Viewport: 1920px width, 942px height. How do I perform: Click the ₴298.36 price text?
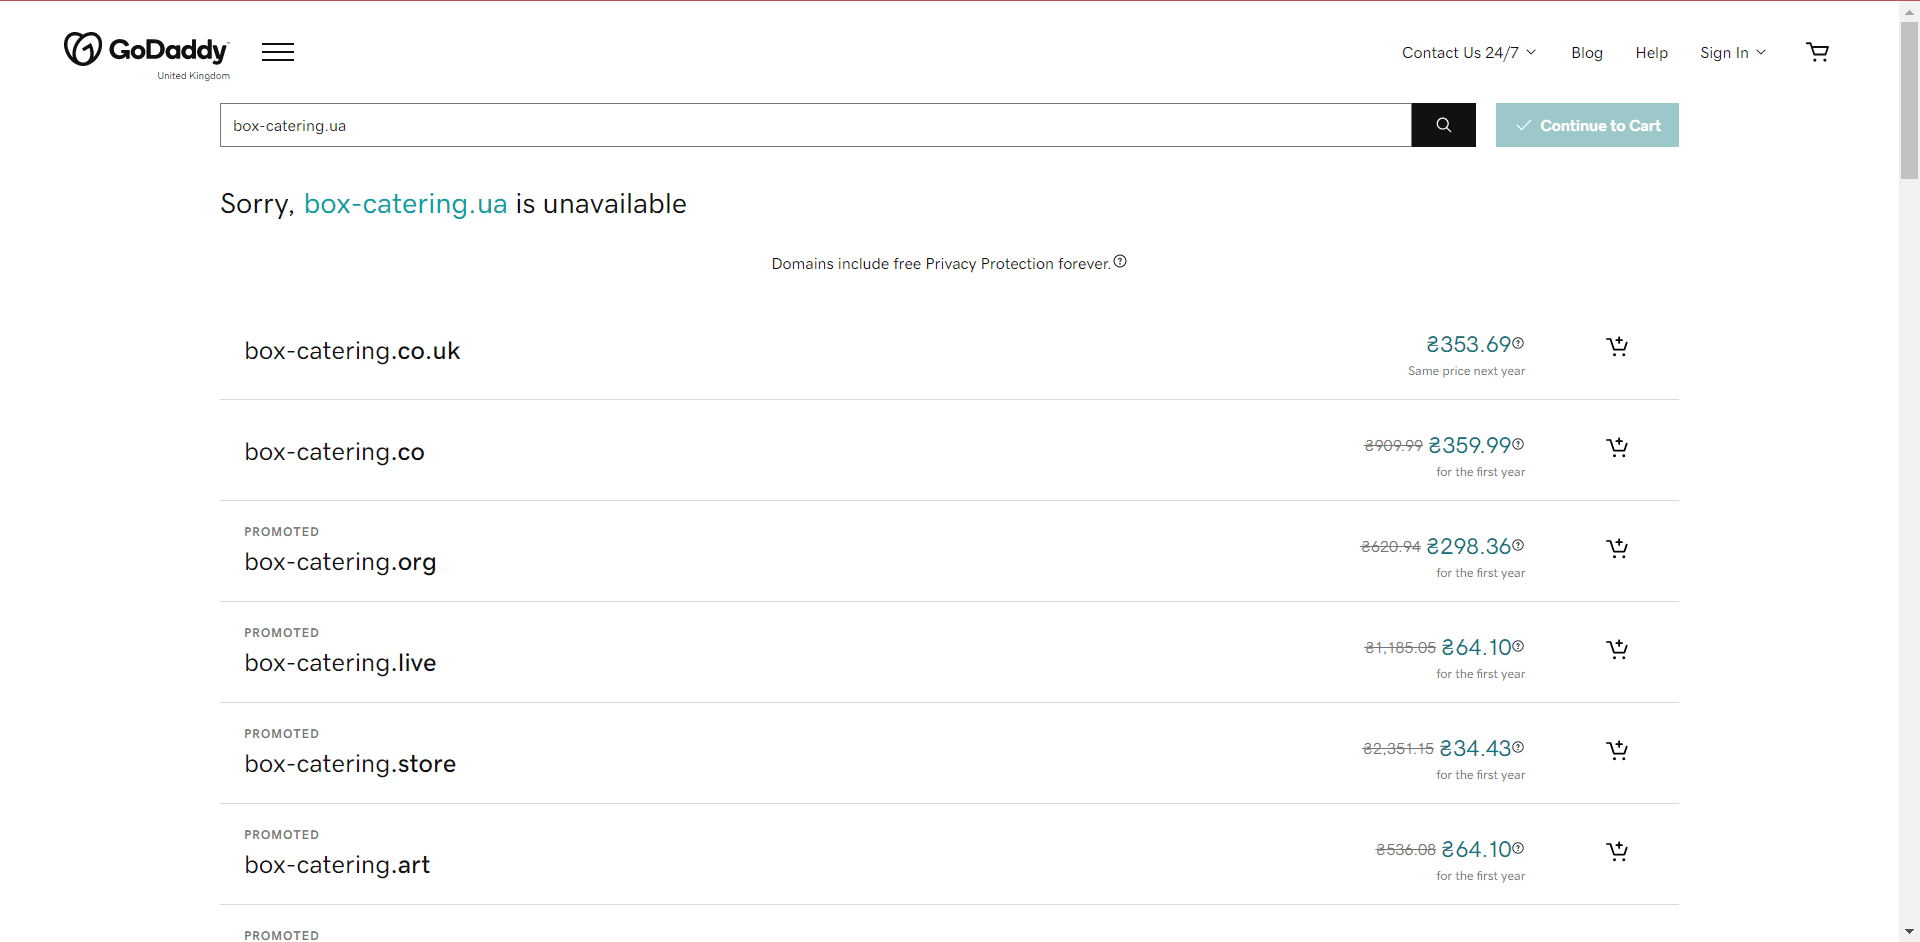point(1468,547)
